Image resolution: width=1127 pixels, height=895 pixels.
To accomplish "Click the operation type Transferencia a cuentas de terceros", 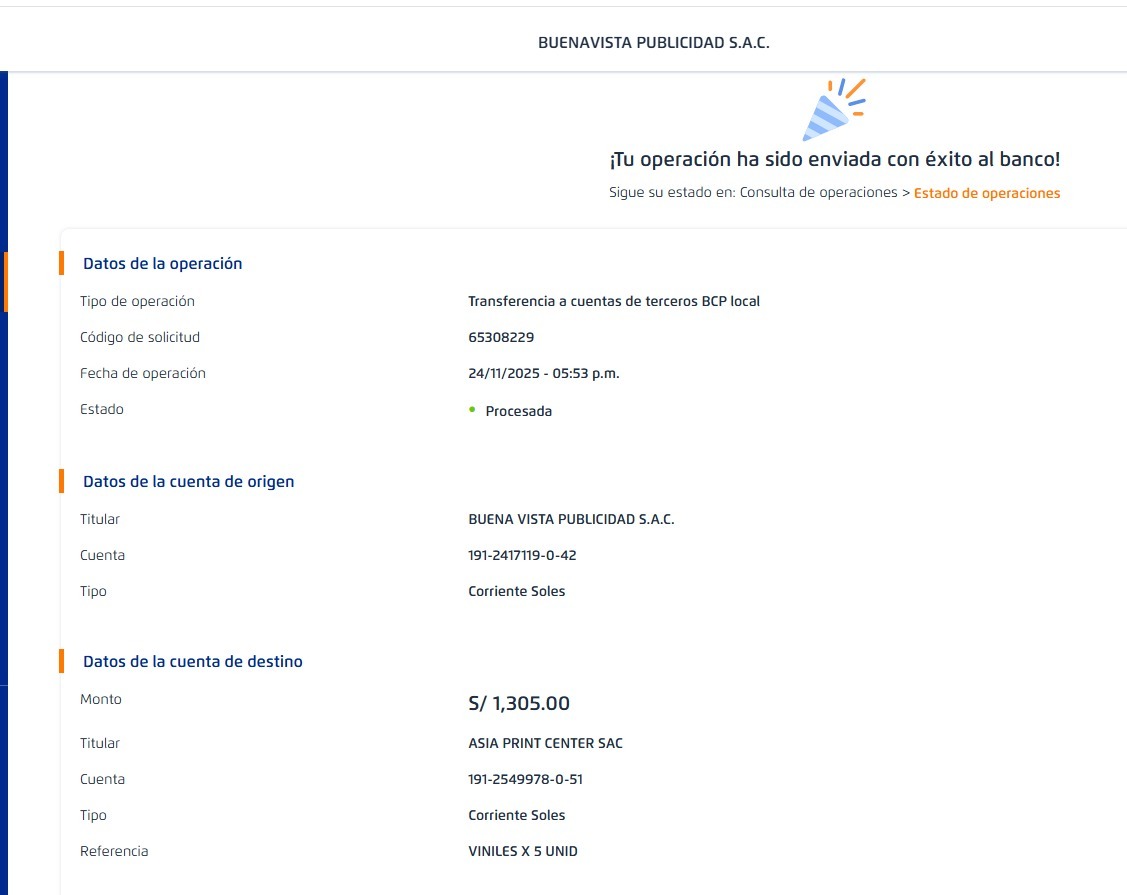I will point(613,302).
